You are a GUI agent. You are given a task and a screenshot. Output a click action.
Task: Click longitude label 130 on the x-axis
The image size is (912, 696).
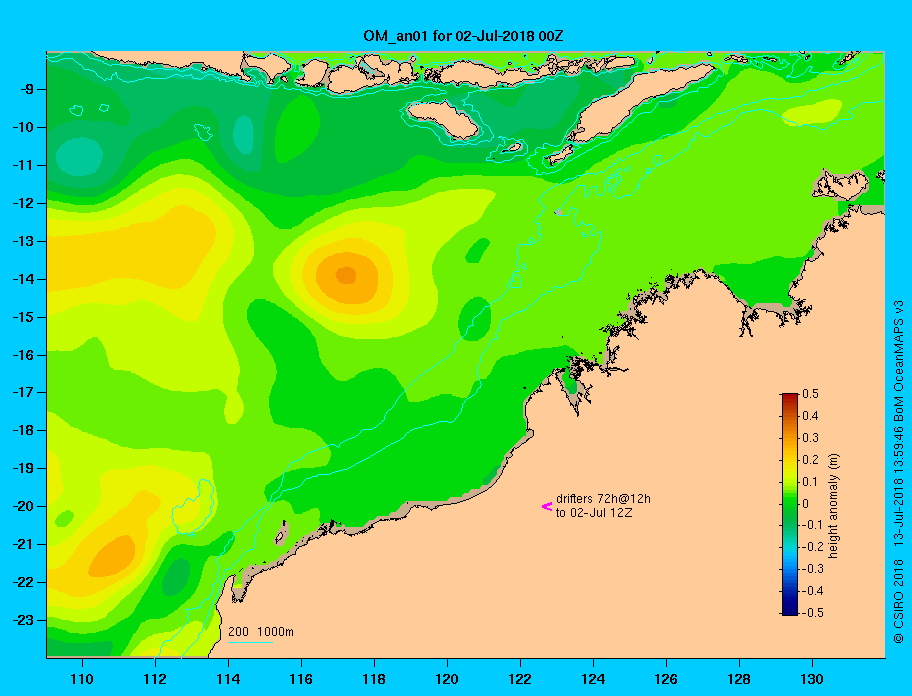point(812,679)
